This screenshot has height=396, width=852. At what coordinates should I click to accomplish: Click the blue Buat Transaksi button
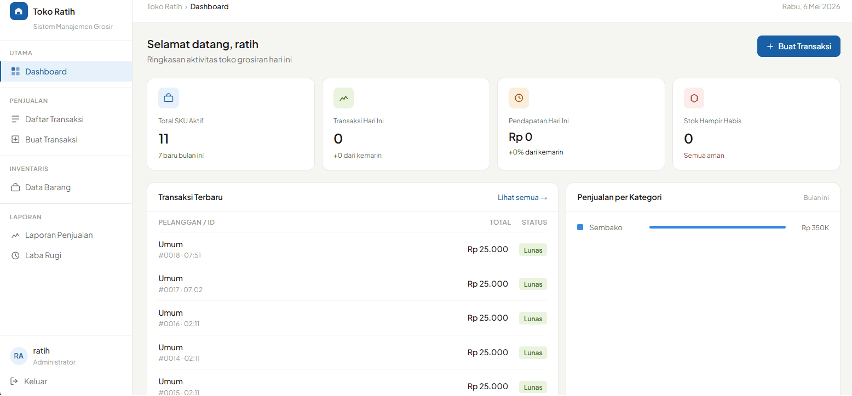point(798,46)
